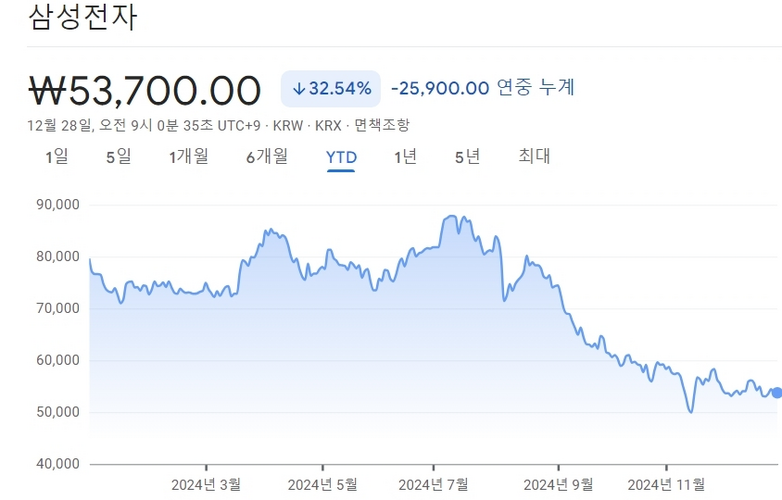Click the July peak on price line
The height and width of the screenshot is (500, 782).
tap(451, 216)
